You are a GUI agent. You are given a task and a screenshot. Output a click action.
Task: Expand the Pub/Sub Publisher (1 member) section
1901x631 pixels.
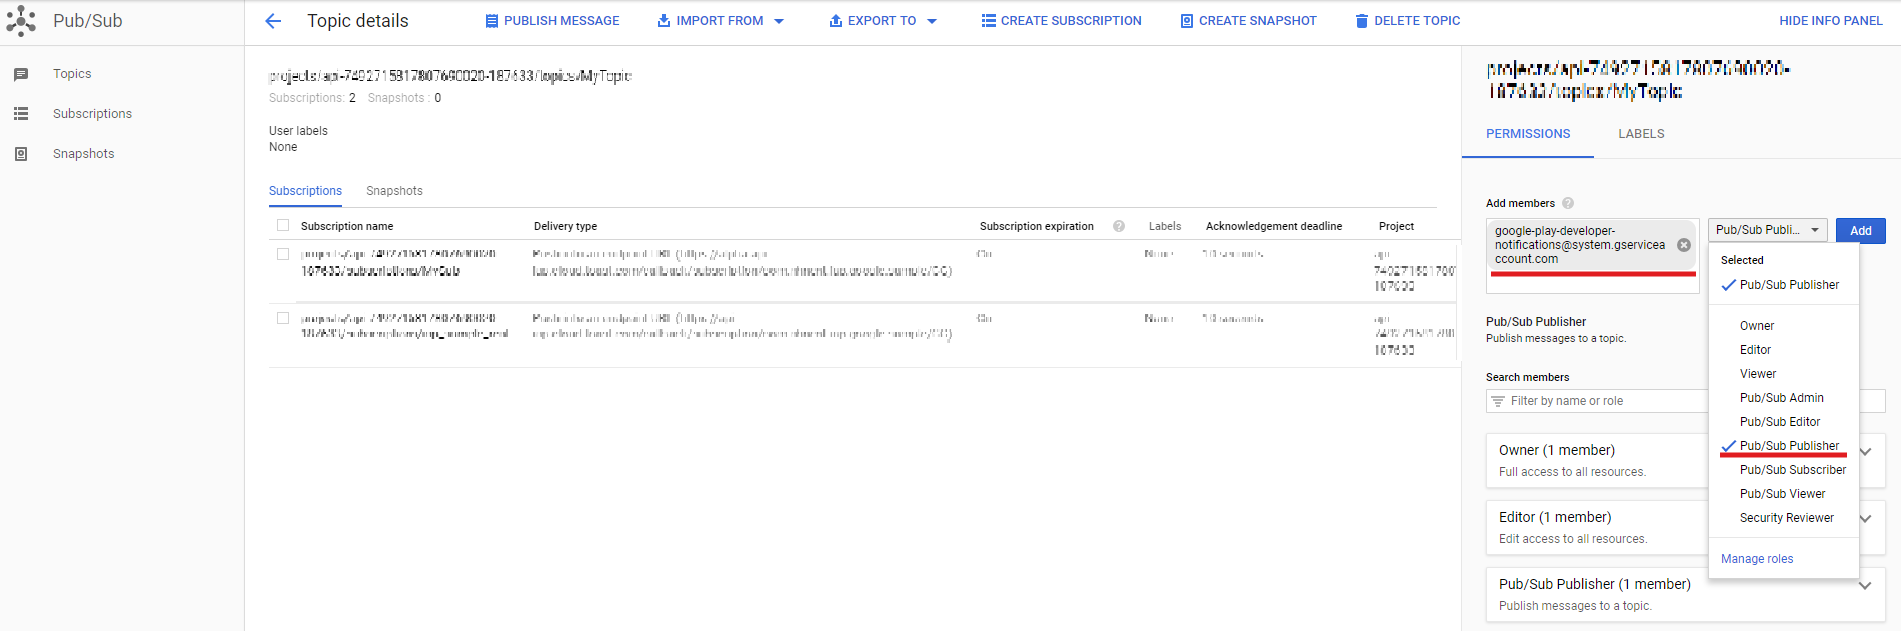coord(1865,585)
